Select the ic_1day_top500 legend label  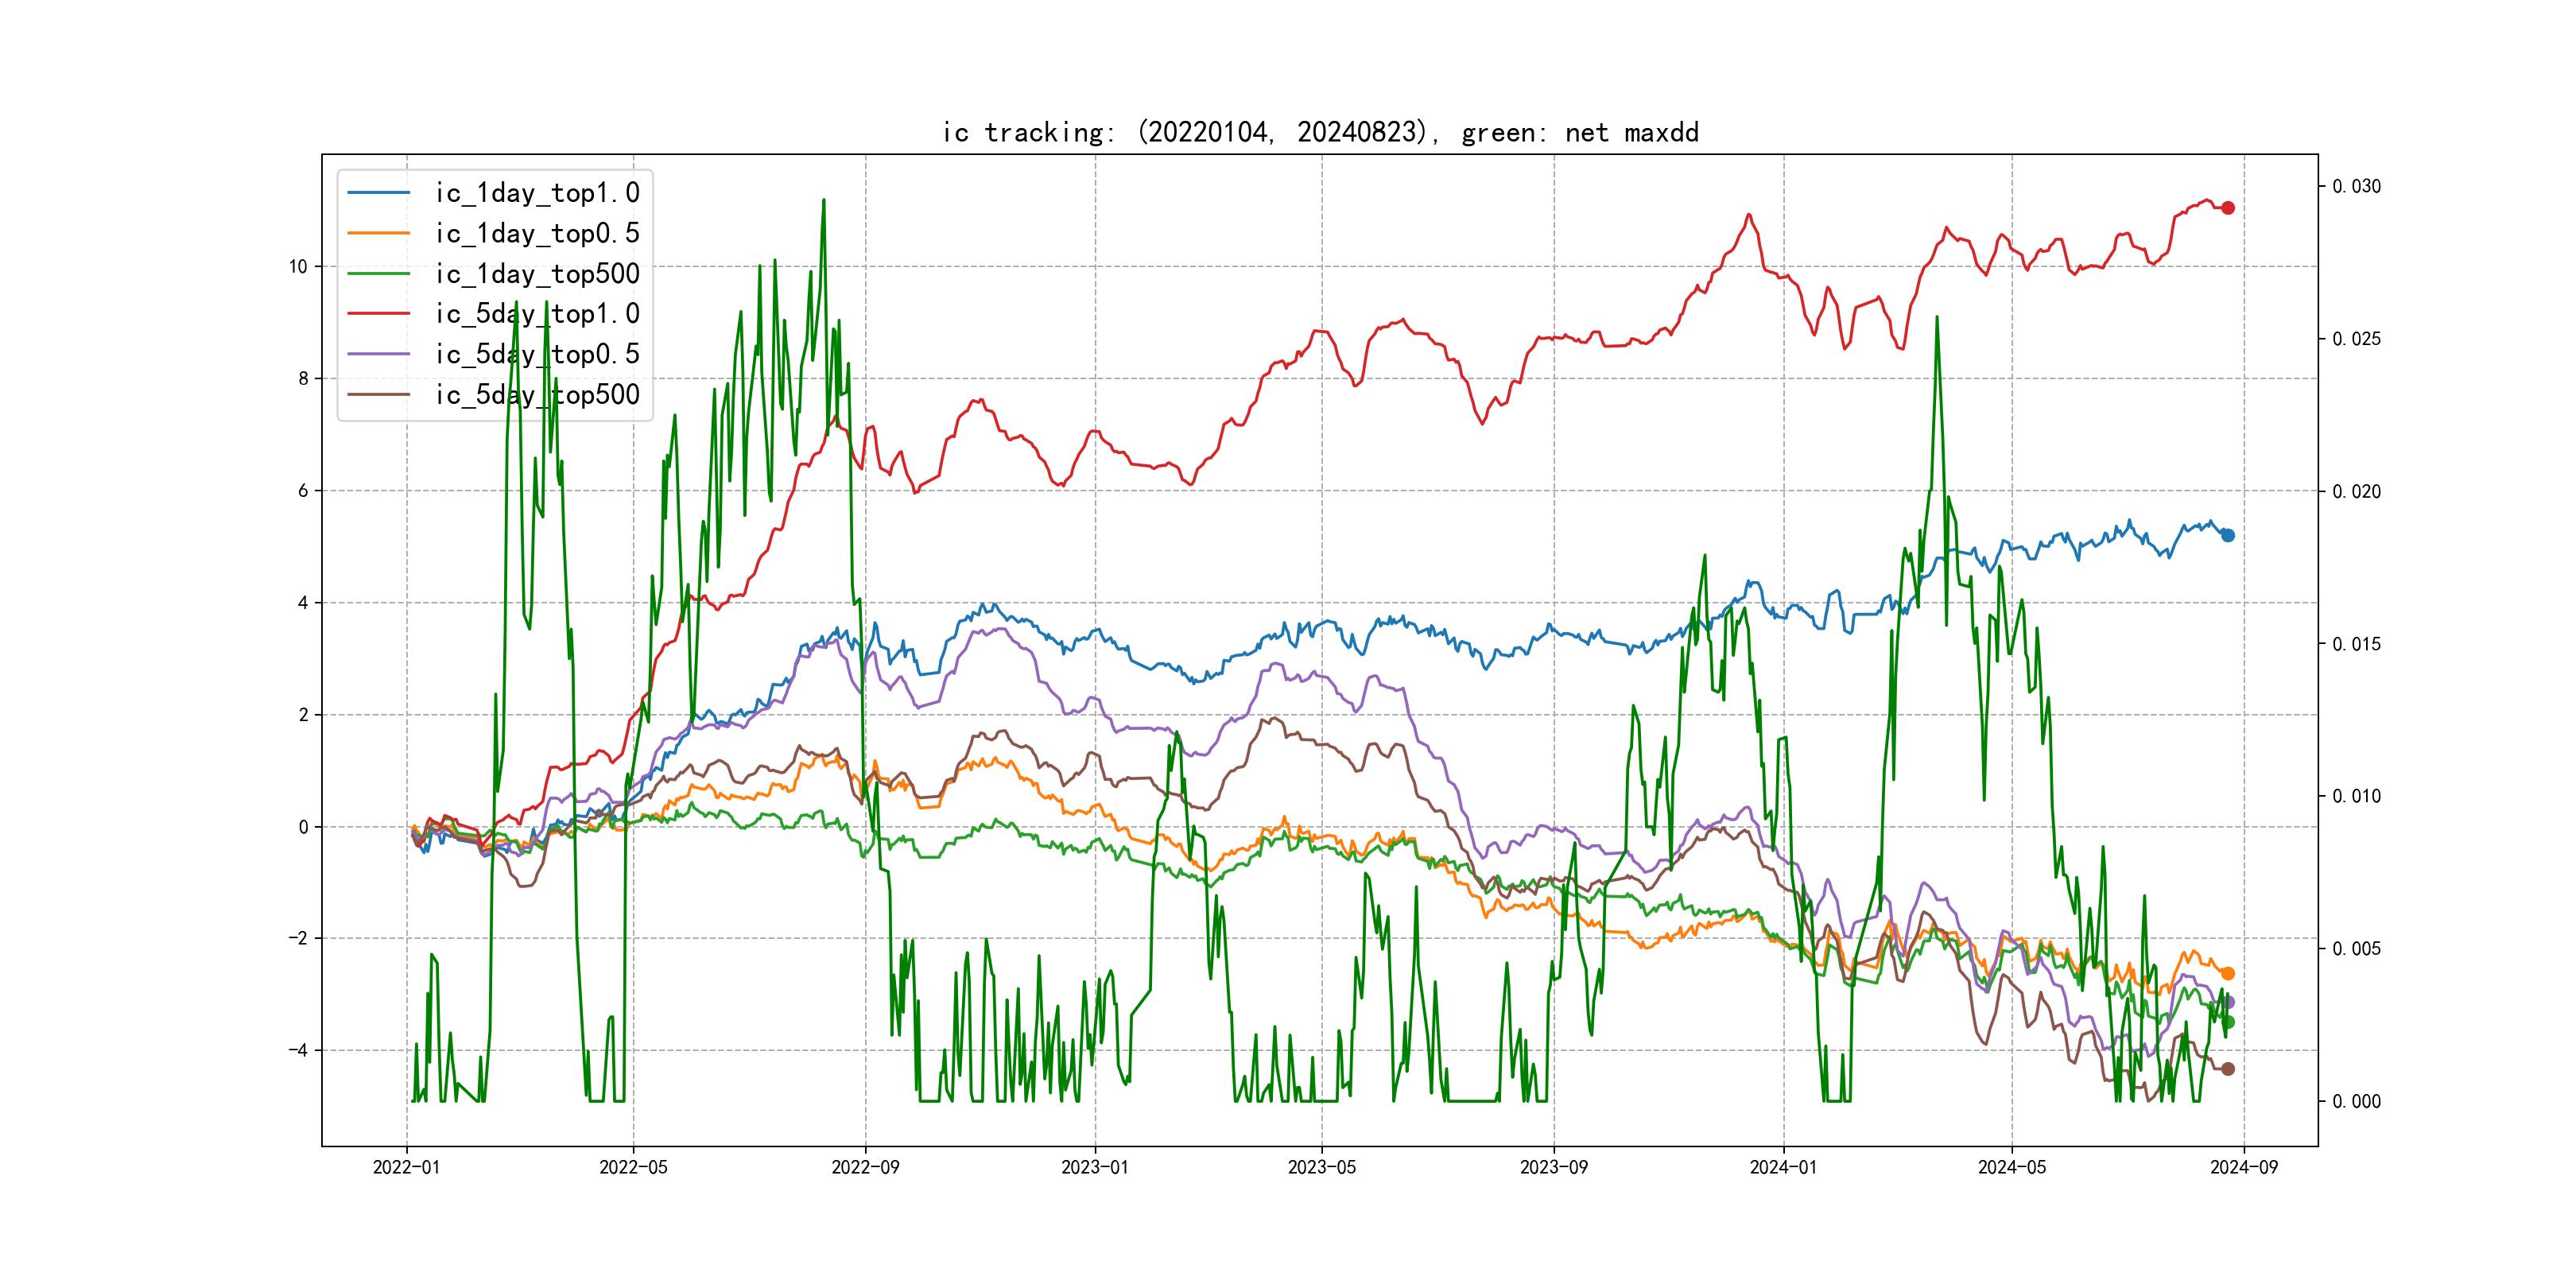(x=537, y=274)
